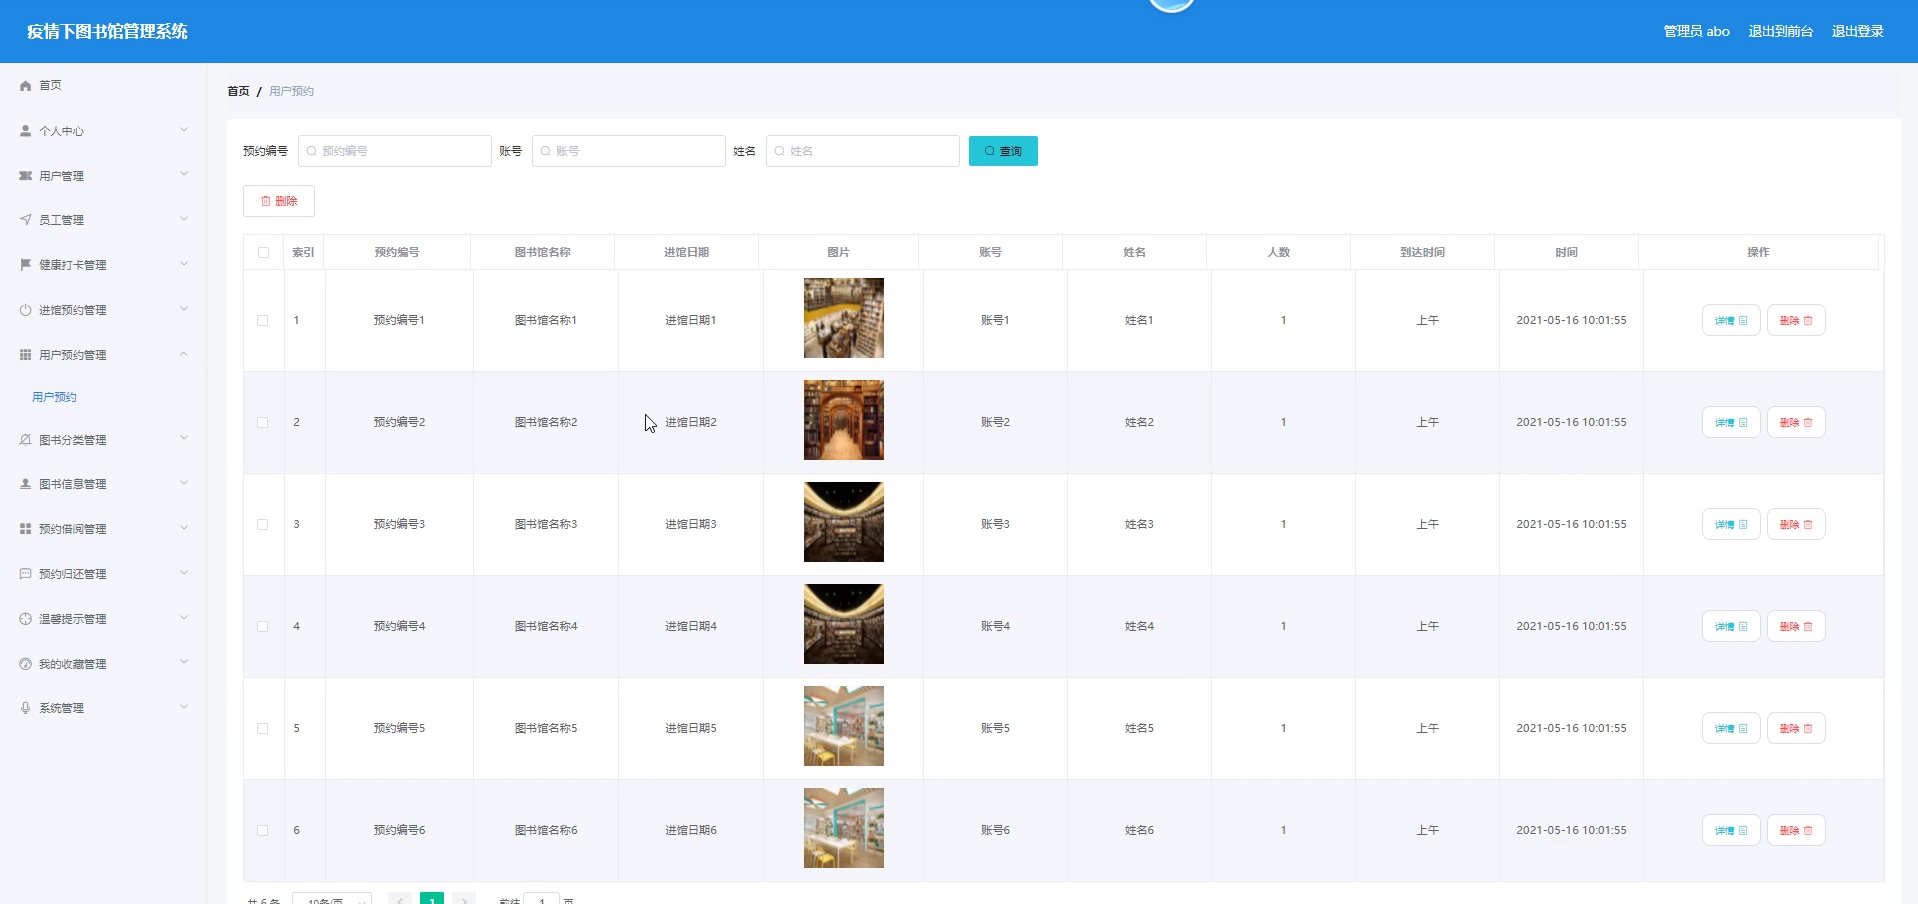Click the paper plane icon beside 员工管理
Image resolution: width=1918 pixels, height=904 pixels.
pyautogui.click(x=26, y=220)
